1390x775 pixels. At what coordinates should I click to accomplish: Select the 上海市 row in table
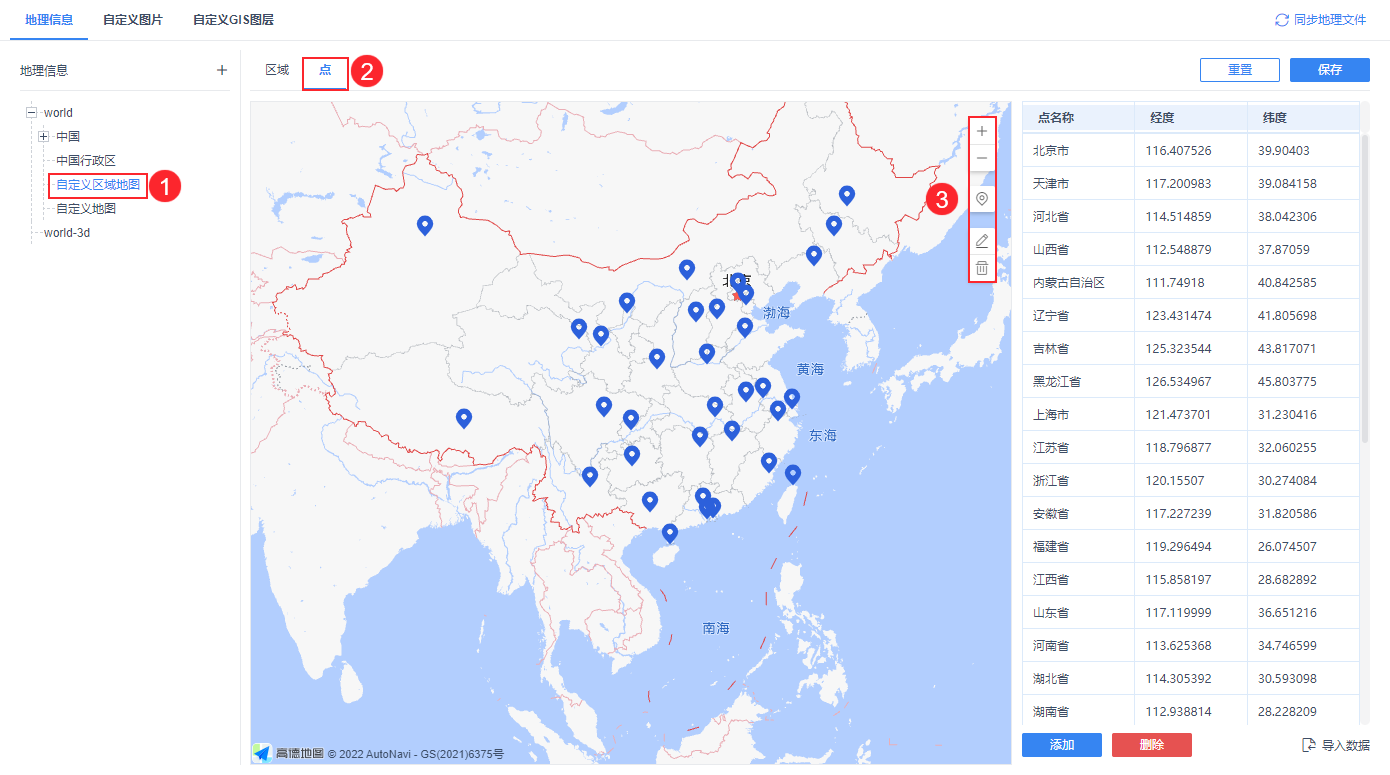(x=1191, y=414)
